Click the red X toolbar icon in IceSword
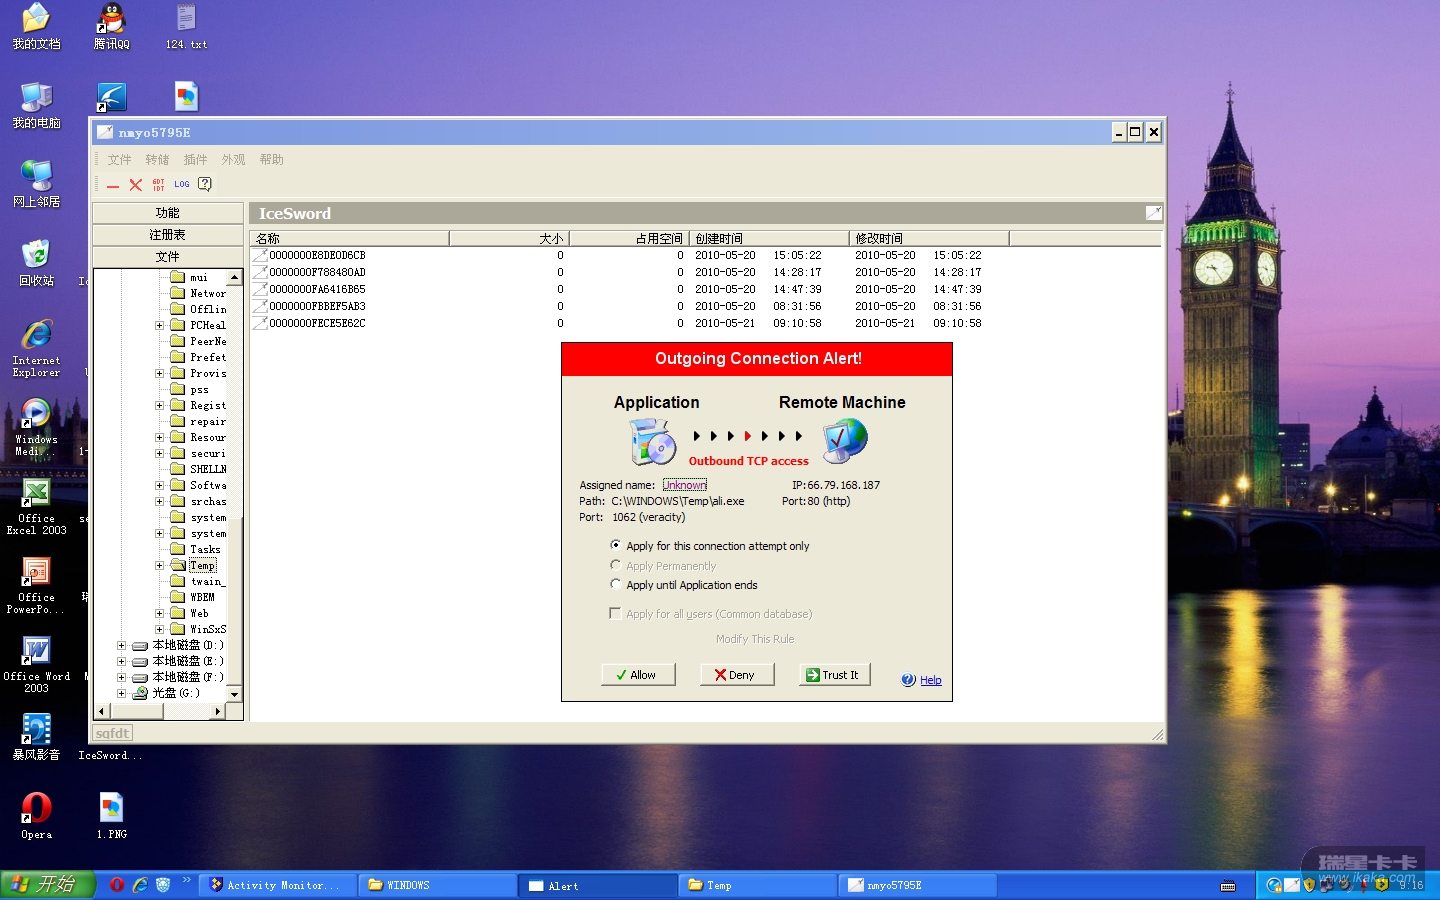 (136, 185)
